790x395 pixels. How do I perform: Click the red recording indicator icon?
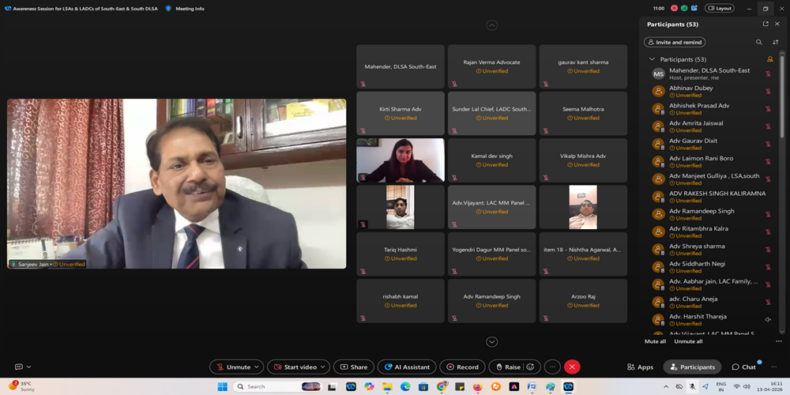[x=675, y=8]
